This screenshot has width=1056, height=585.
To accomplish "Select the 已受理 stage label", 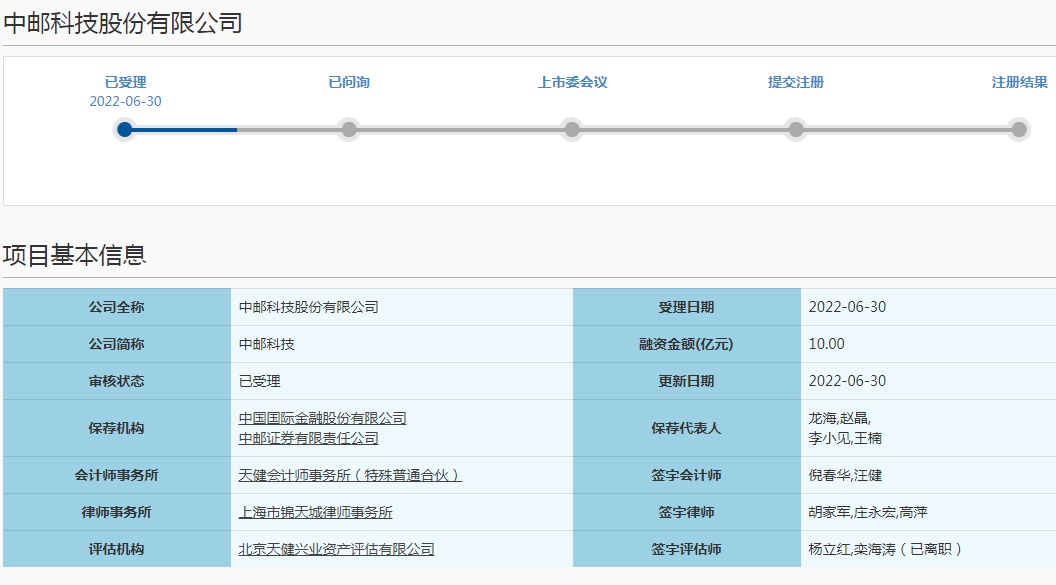I will coord(125,82).
